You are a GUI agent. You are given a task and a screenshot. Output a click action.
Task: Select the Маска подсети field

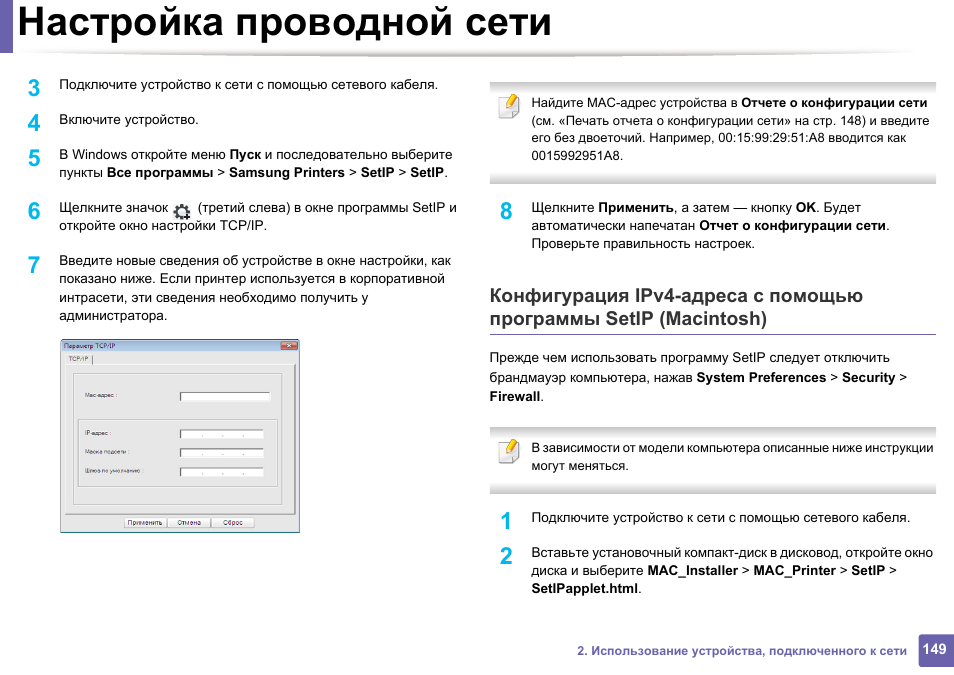pos(221,452)
